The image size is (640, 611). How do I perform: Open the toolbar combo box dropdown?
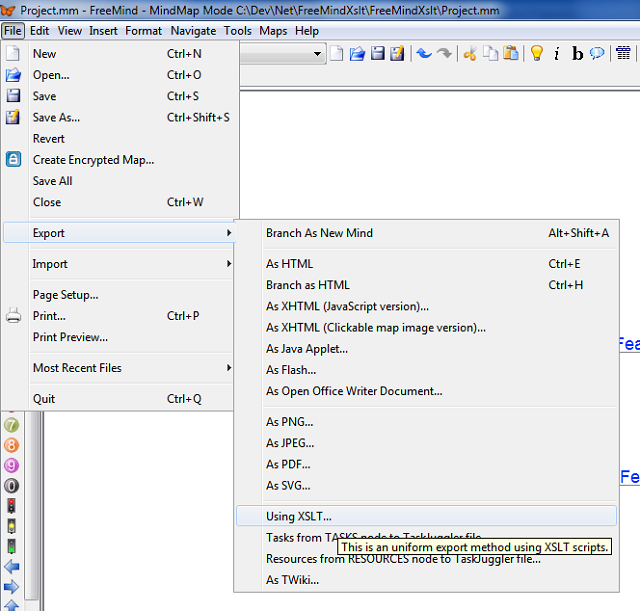click(317, 54)
